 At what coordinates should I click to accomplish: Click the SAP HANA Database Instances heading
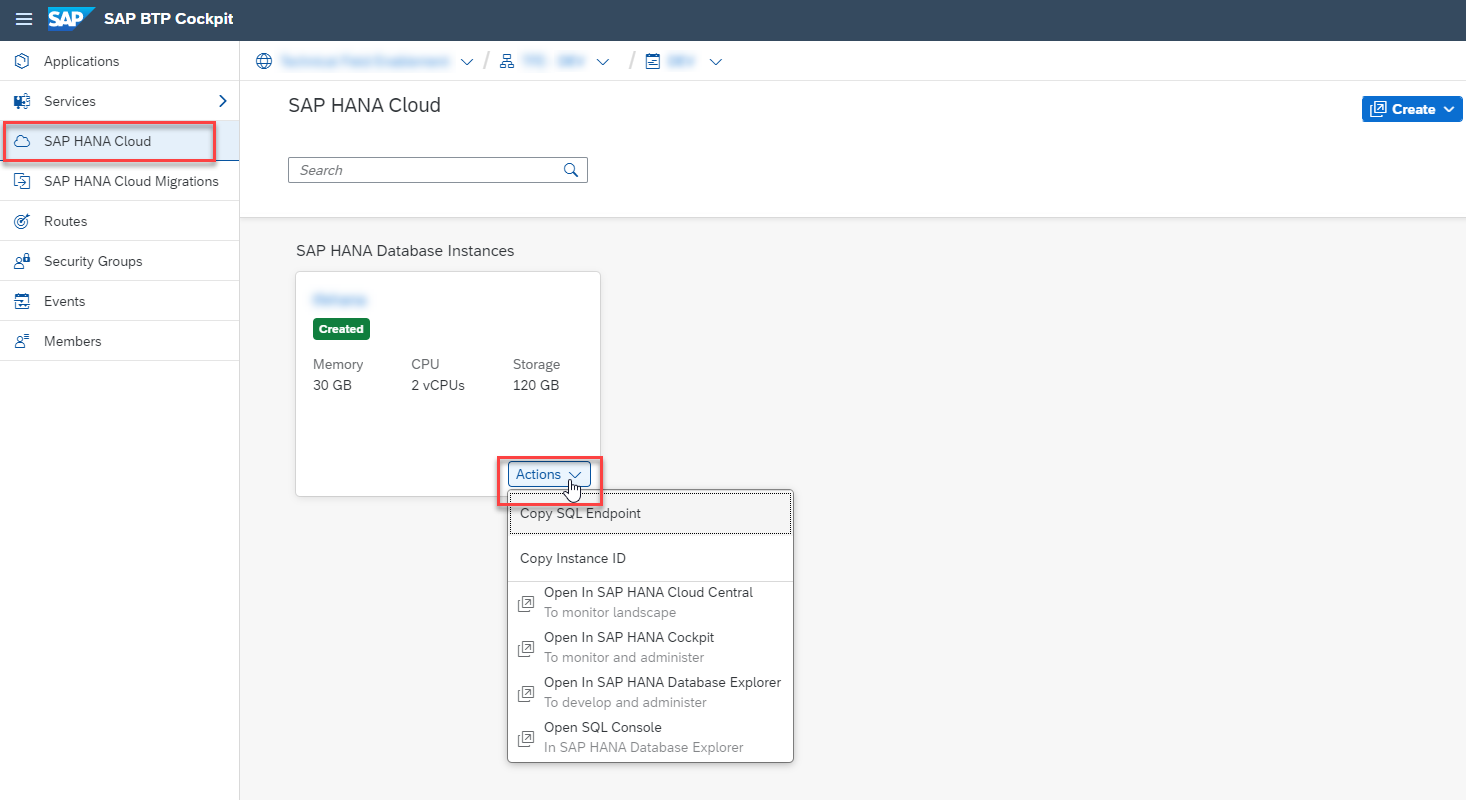coord(405,251)
